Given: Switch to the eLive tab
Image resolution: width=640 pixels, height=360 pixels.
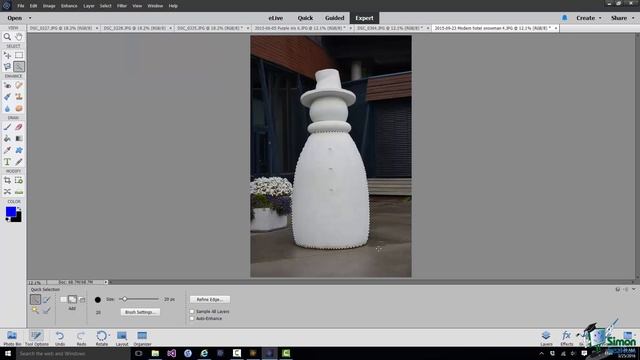Looking at the screenshot, I should 276,18.
